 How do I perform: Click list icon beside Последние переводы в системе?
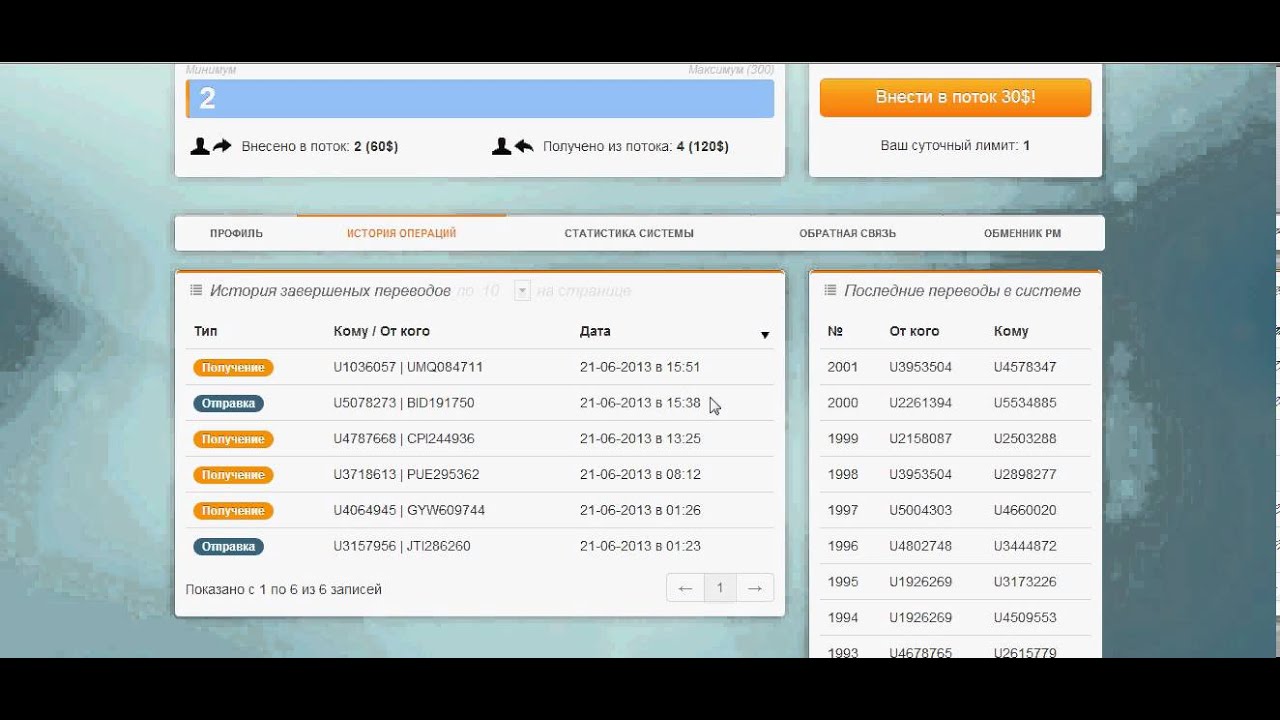coord(830,291)
